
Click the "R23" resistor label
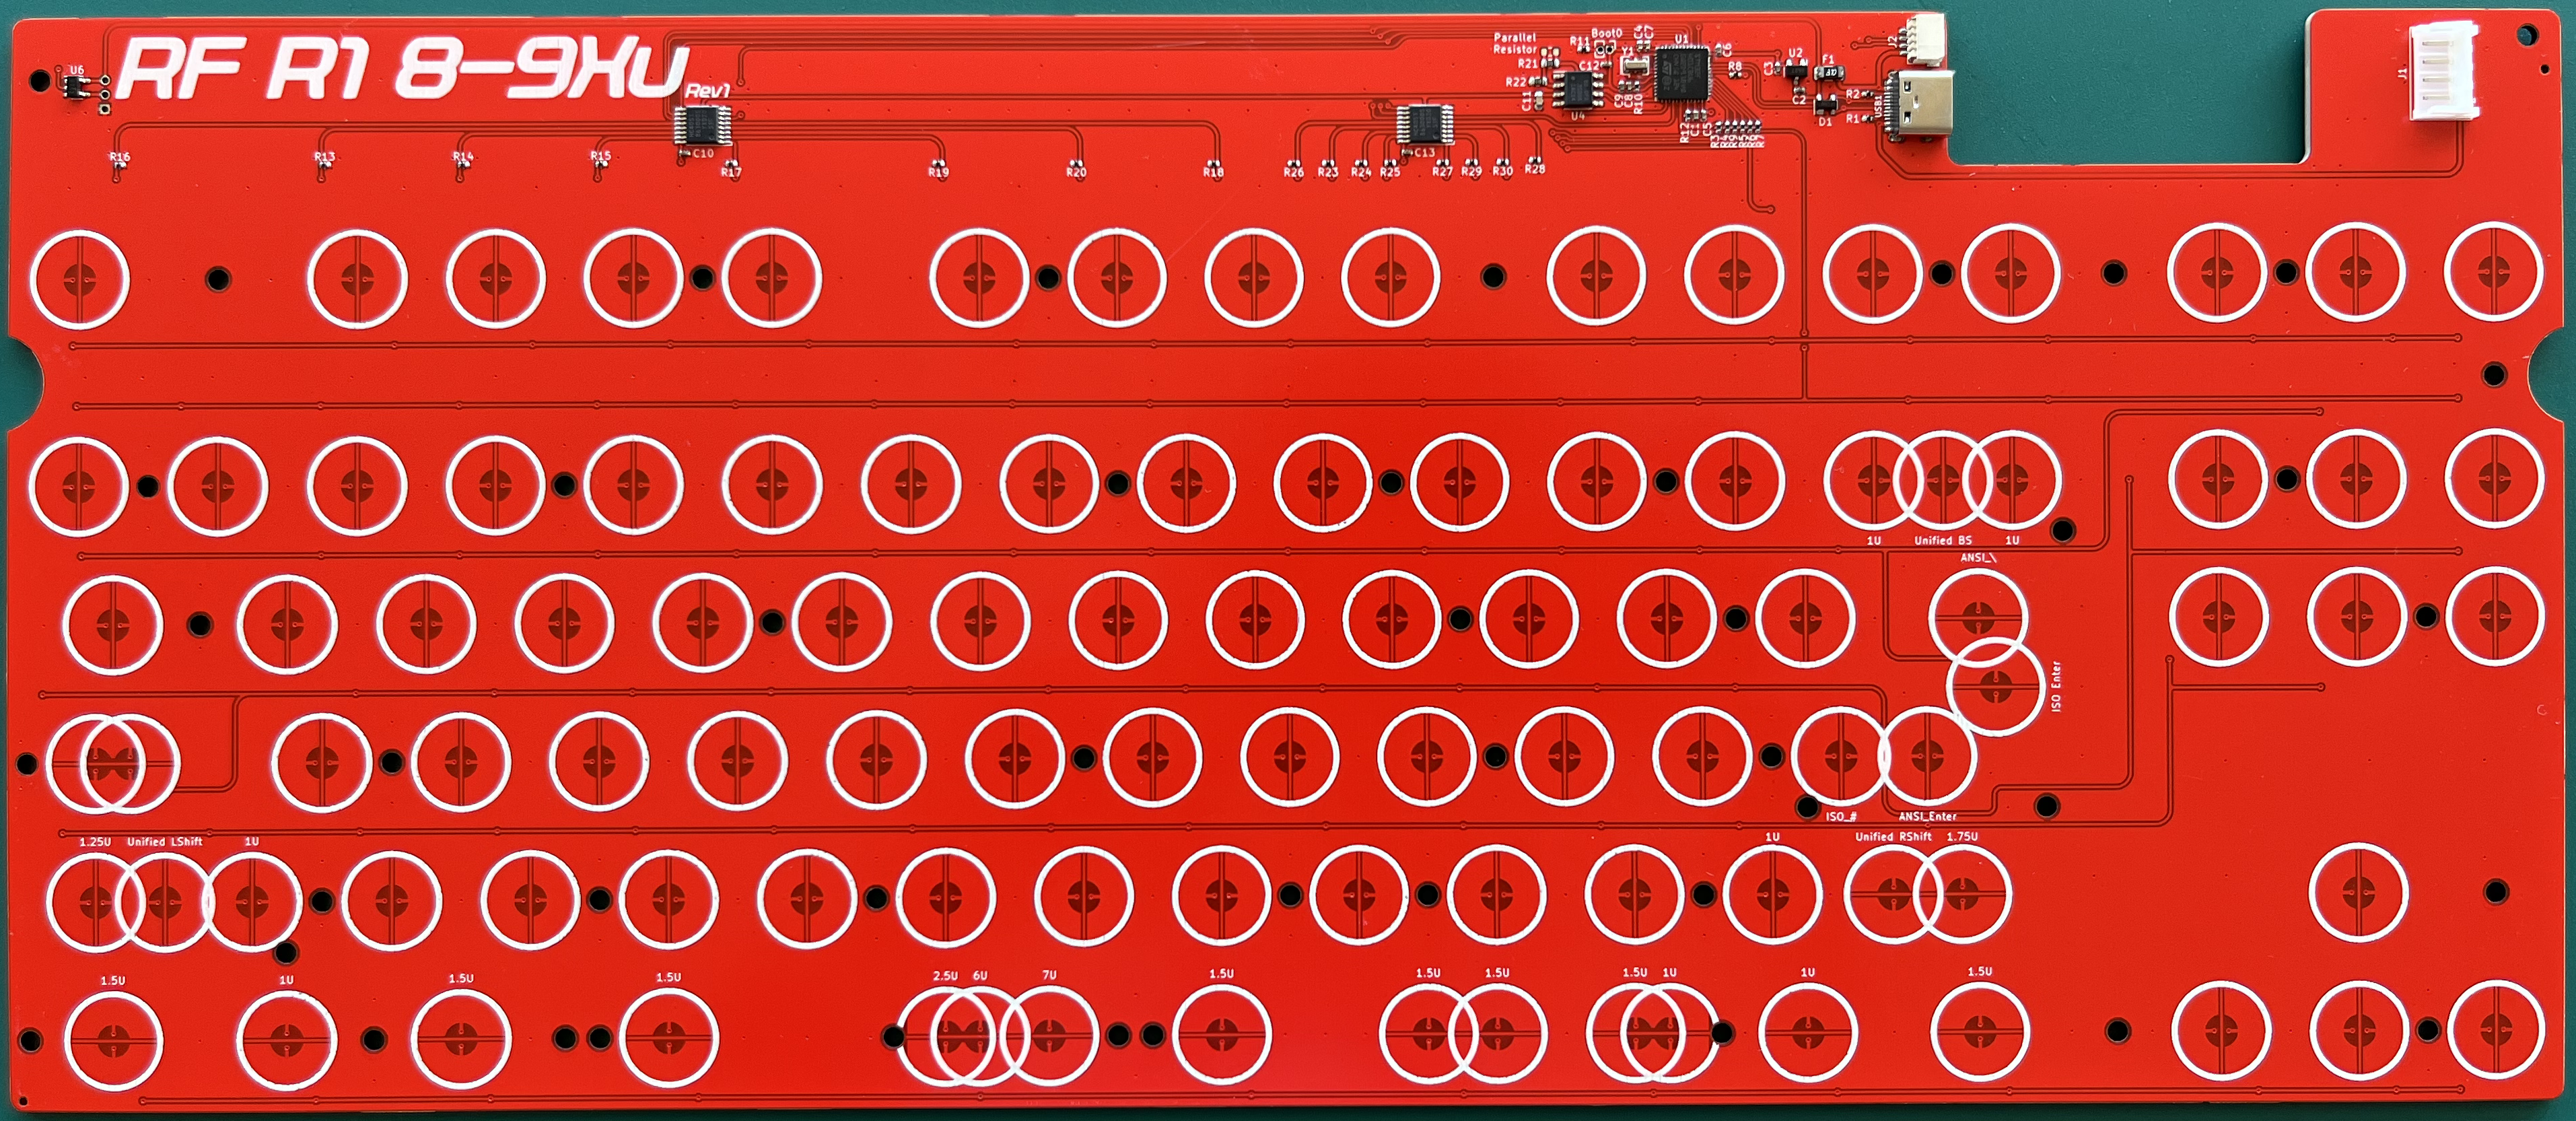coord(1327,173)
